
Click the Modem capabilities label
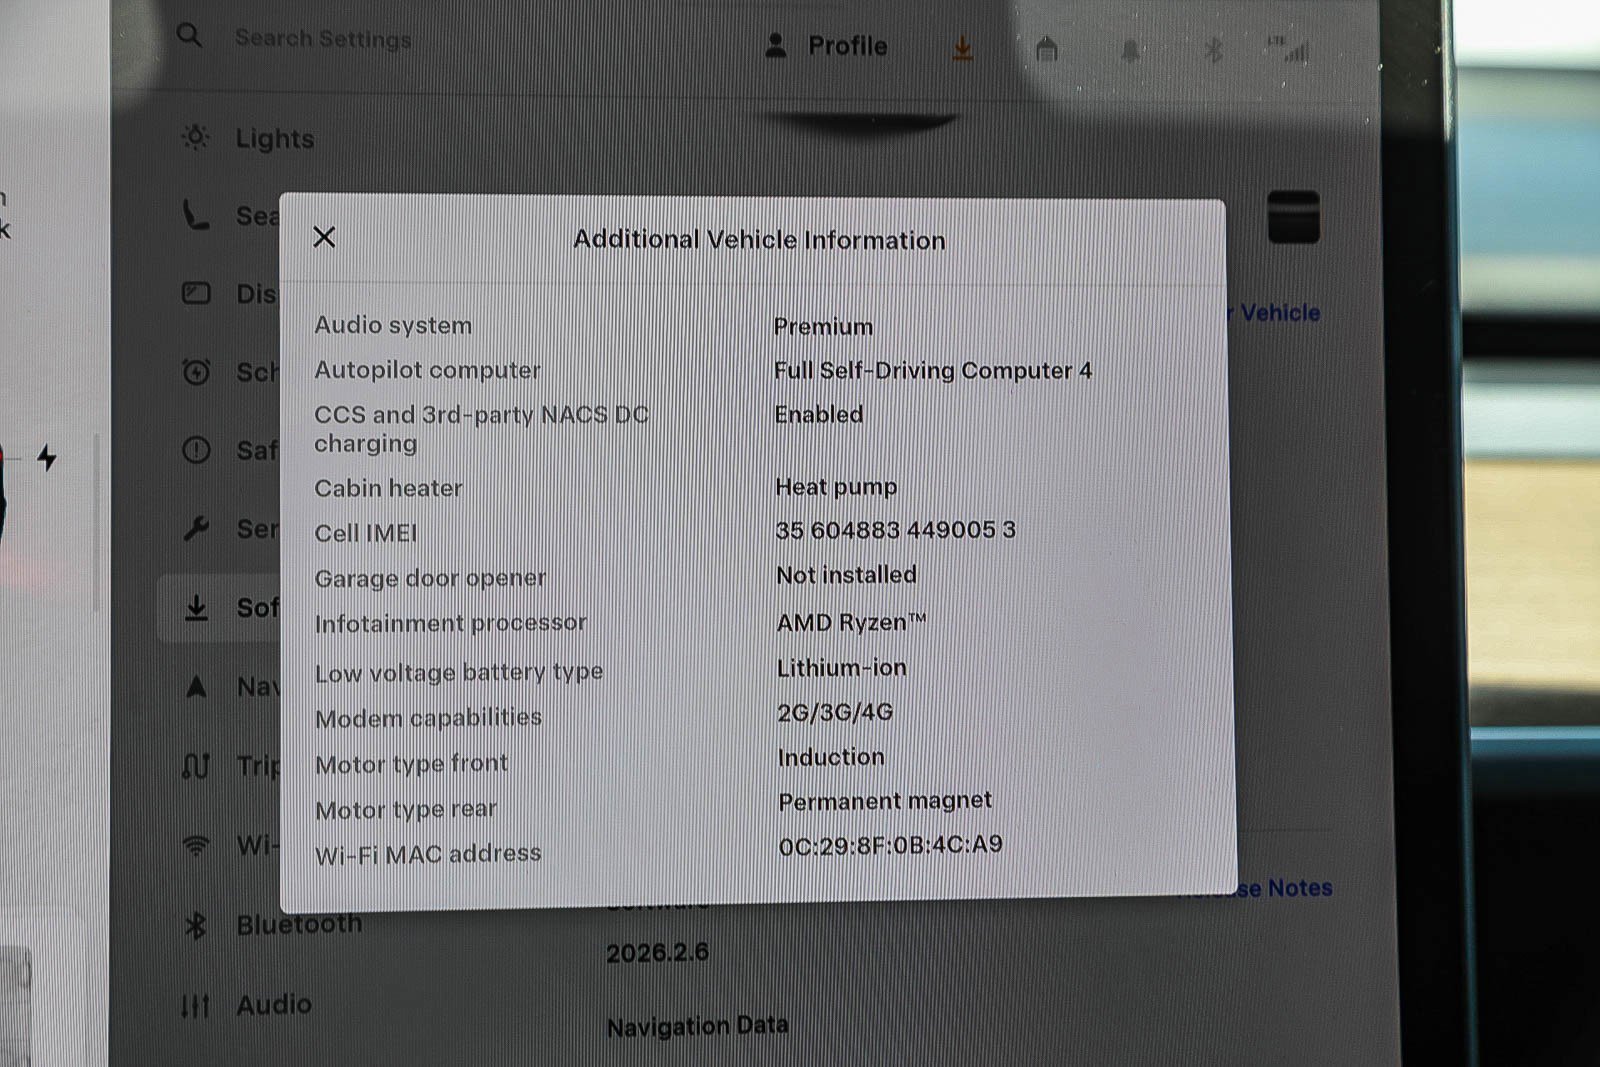pyautogui.click(x=429, y=718)
